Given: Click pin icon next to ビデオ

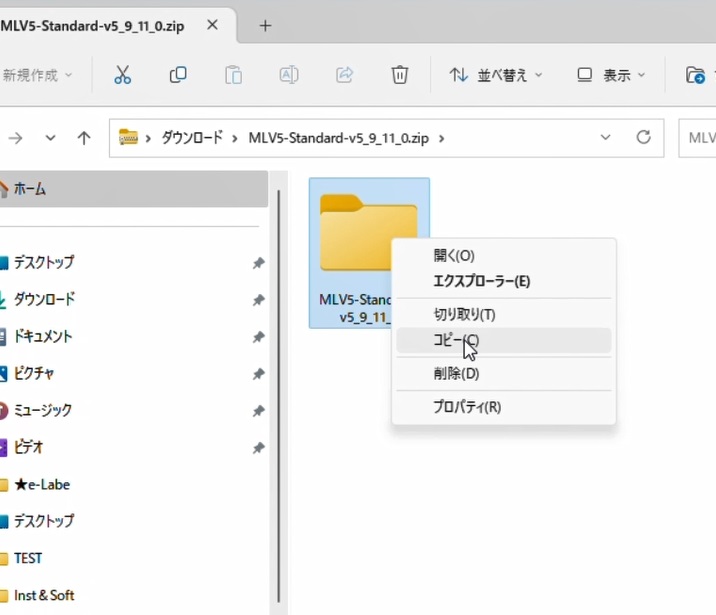Looking at the screenshot, I should [259, 447].
